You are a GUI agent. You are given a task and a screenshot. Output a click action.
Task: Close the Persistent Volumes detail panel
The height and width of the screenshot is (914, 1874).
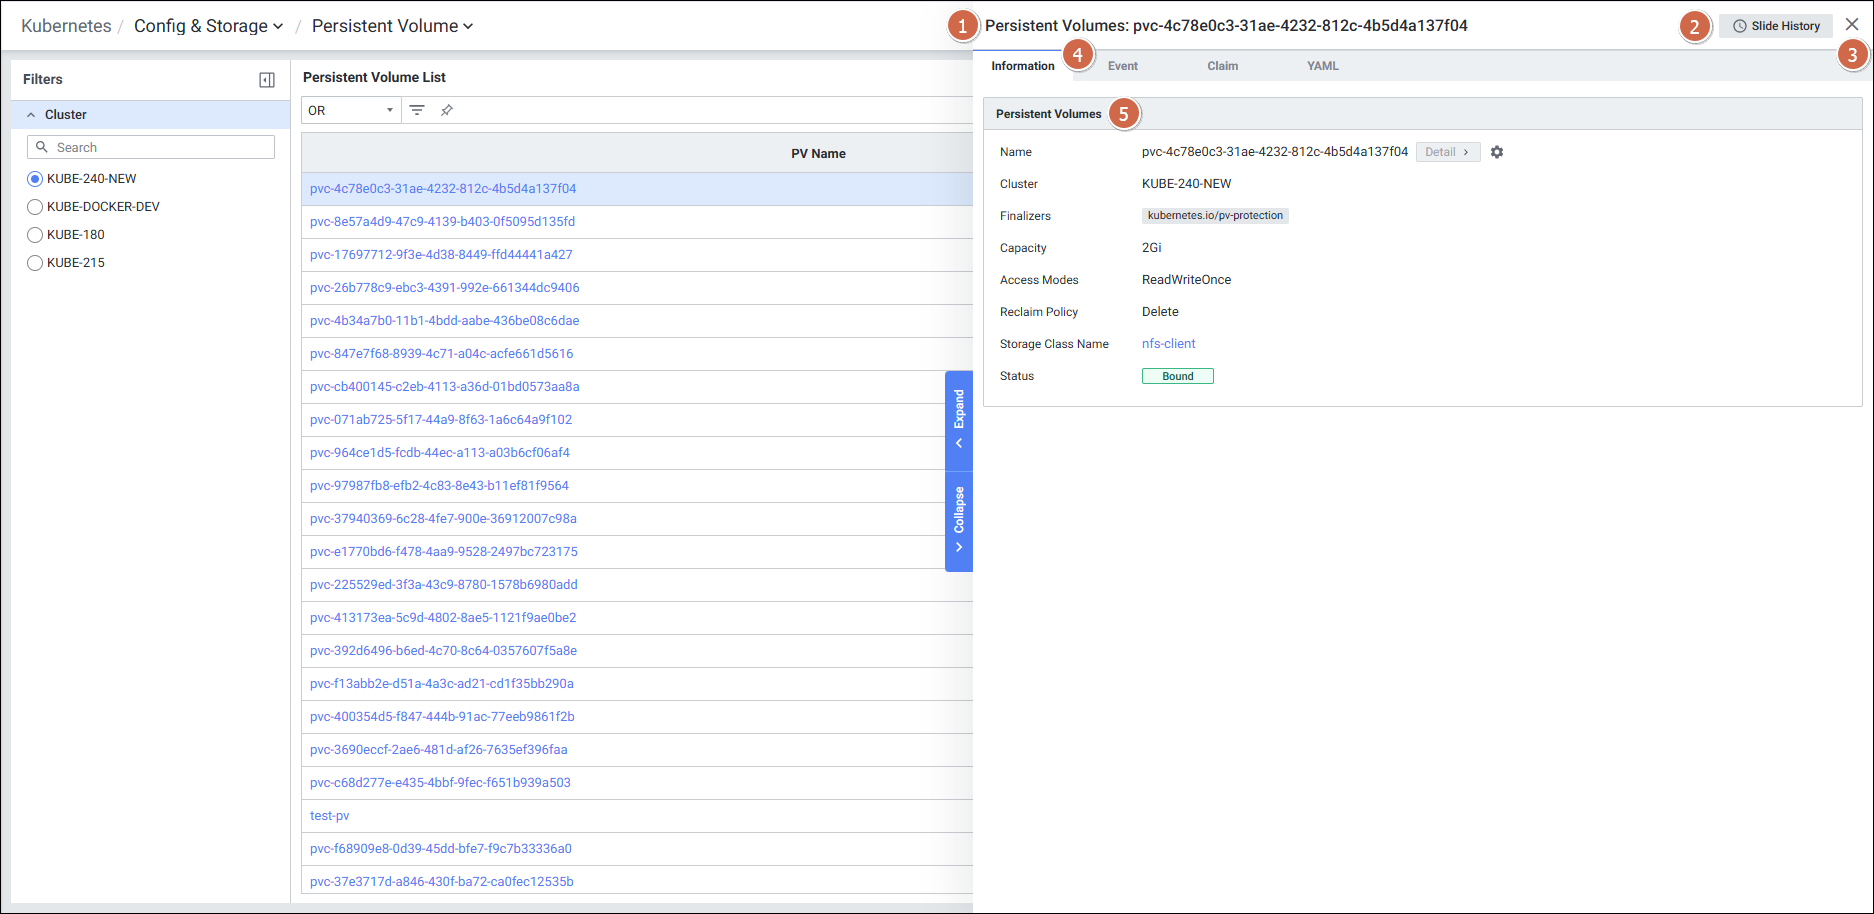click(x=1852, y=25)
